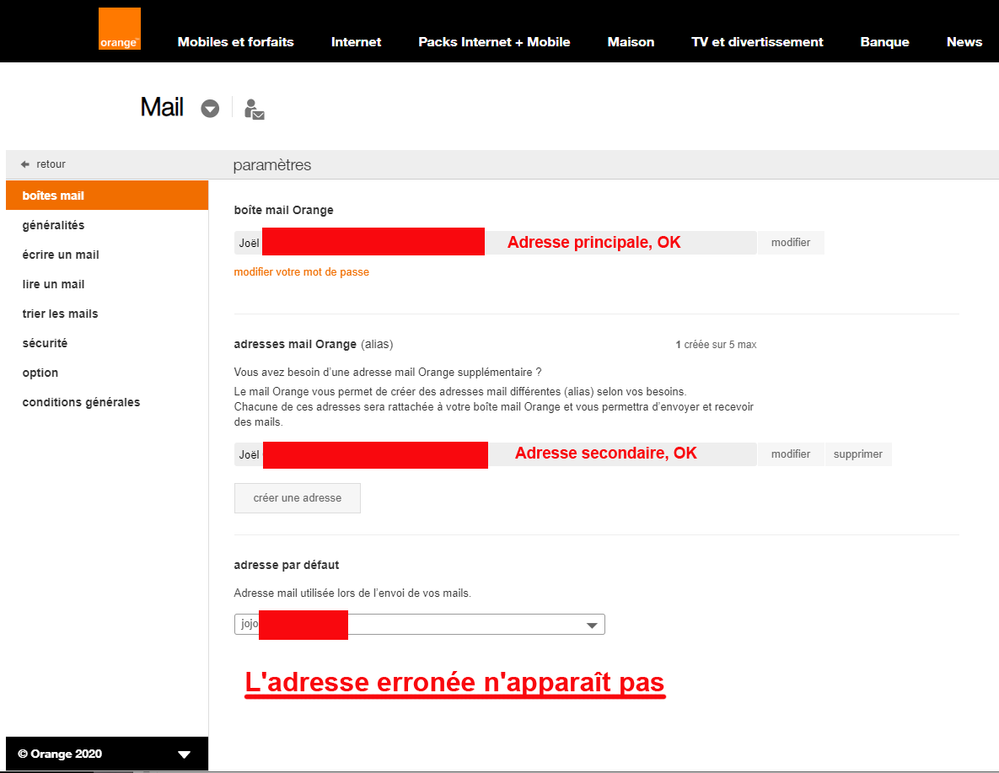This screenshot has height=773, width=999.
Task: Open the sécurité settings section
Action: (45, 342)
